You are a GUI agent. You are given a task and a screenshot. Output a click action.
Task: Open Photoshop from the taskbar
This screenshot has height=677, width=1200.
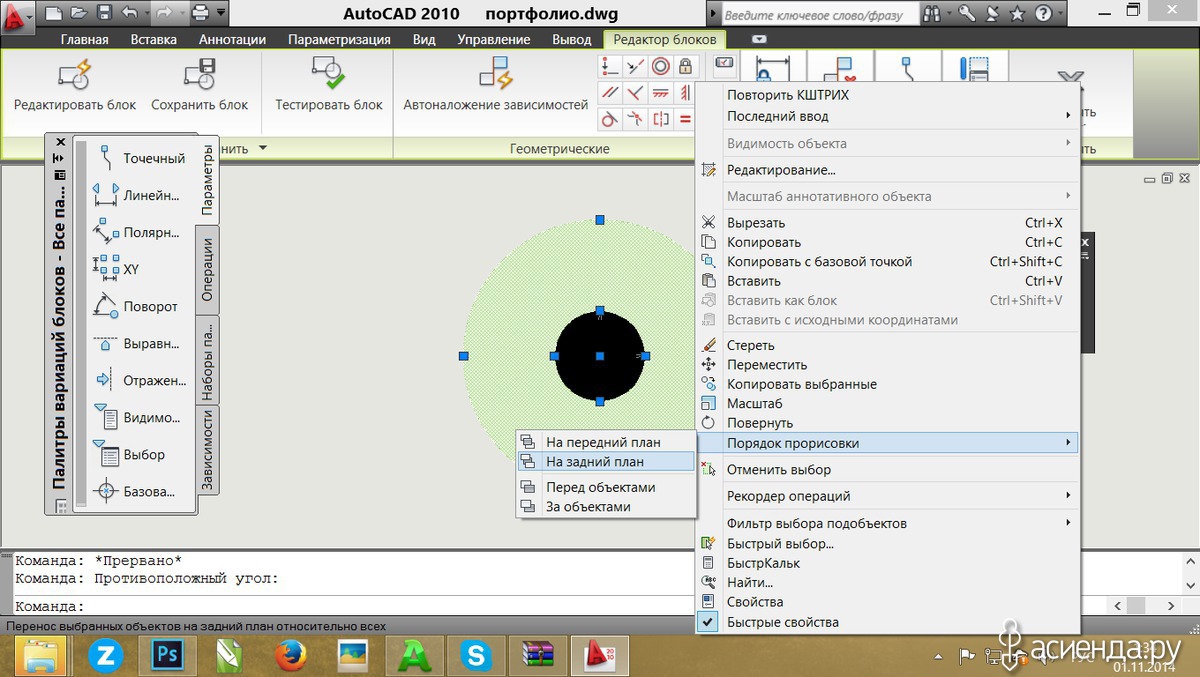point(165,656)
